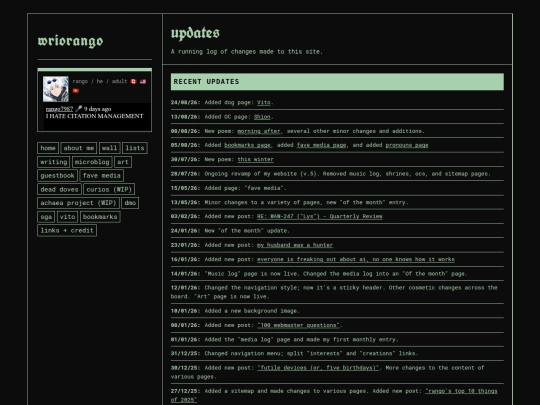This screenshot has height=405, width=540.
Task: Click the RECENT UPDATES header bar
Action: tap(337, 82)
